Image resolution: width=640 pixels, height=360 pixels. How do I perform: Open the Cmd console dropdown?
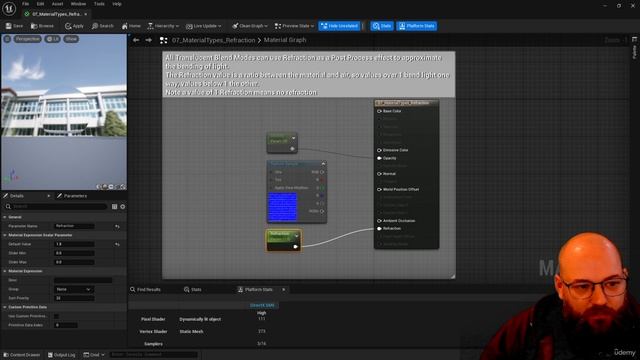94,355
